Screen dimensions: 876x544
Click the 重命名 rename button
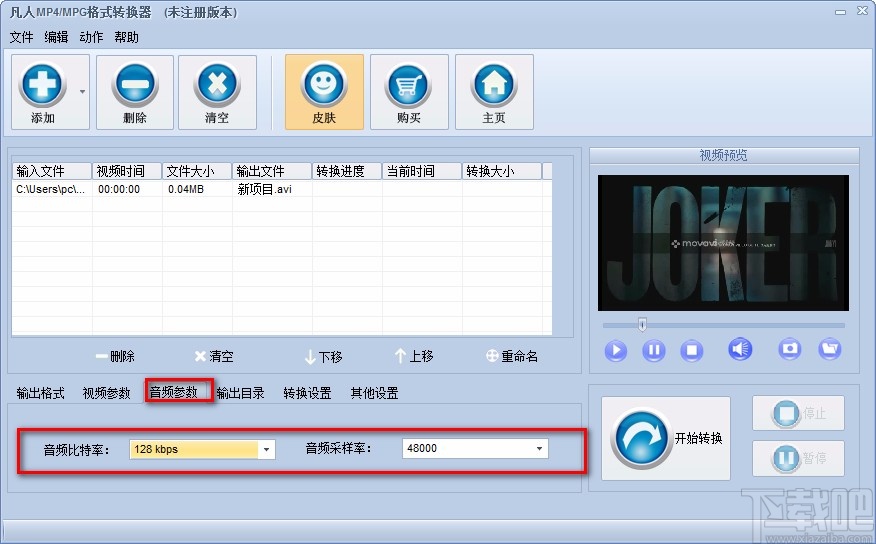point(512,356)
